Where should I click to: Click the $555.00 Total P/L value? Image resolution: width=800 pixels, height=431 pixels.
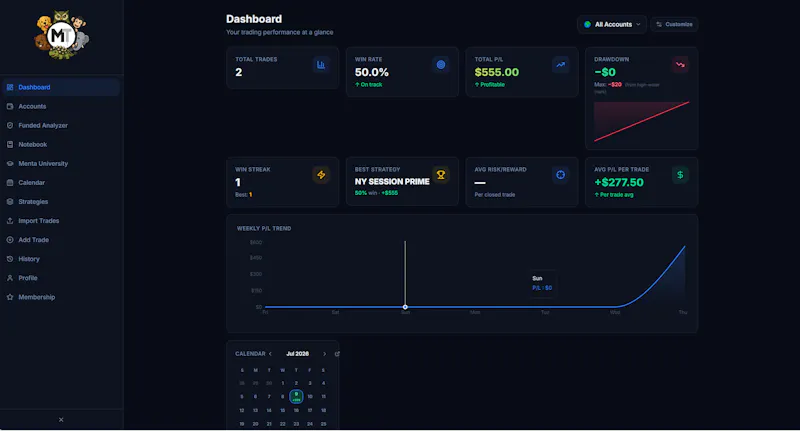[x=496, y=72]
